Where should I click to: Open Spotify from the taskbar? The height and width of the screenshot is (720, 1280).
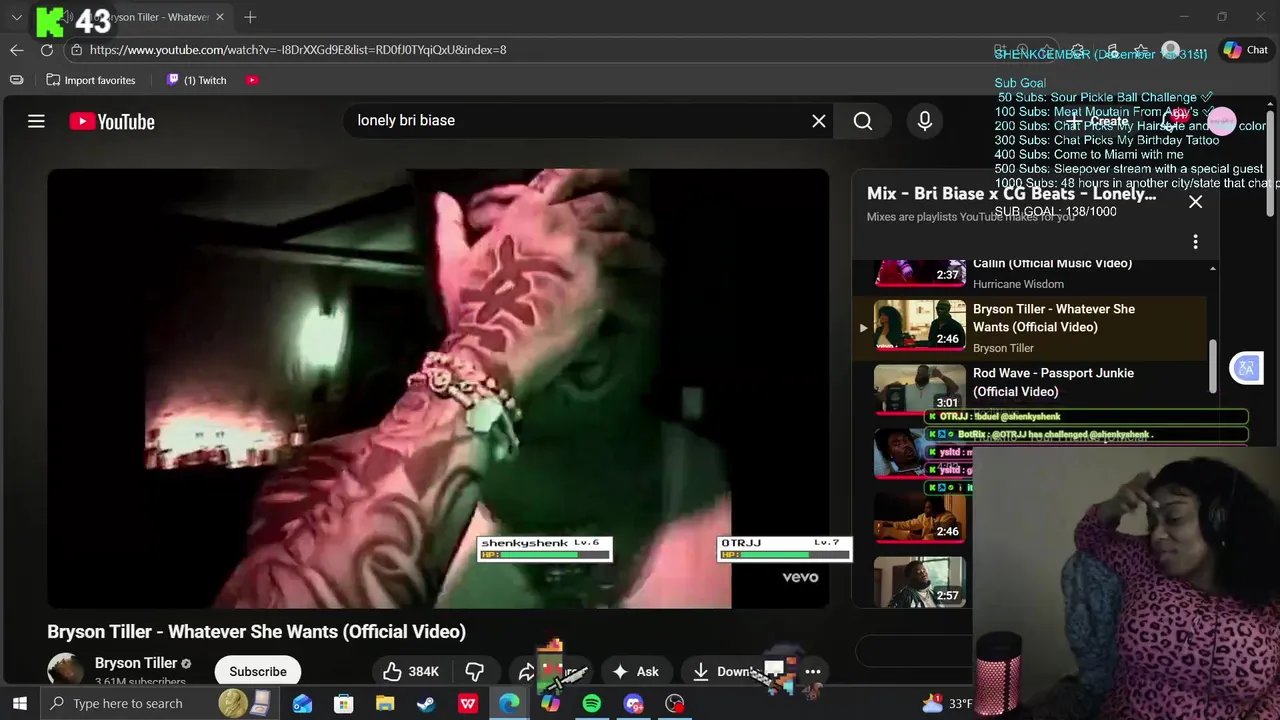pos(592,704)
